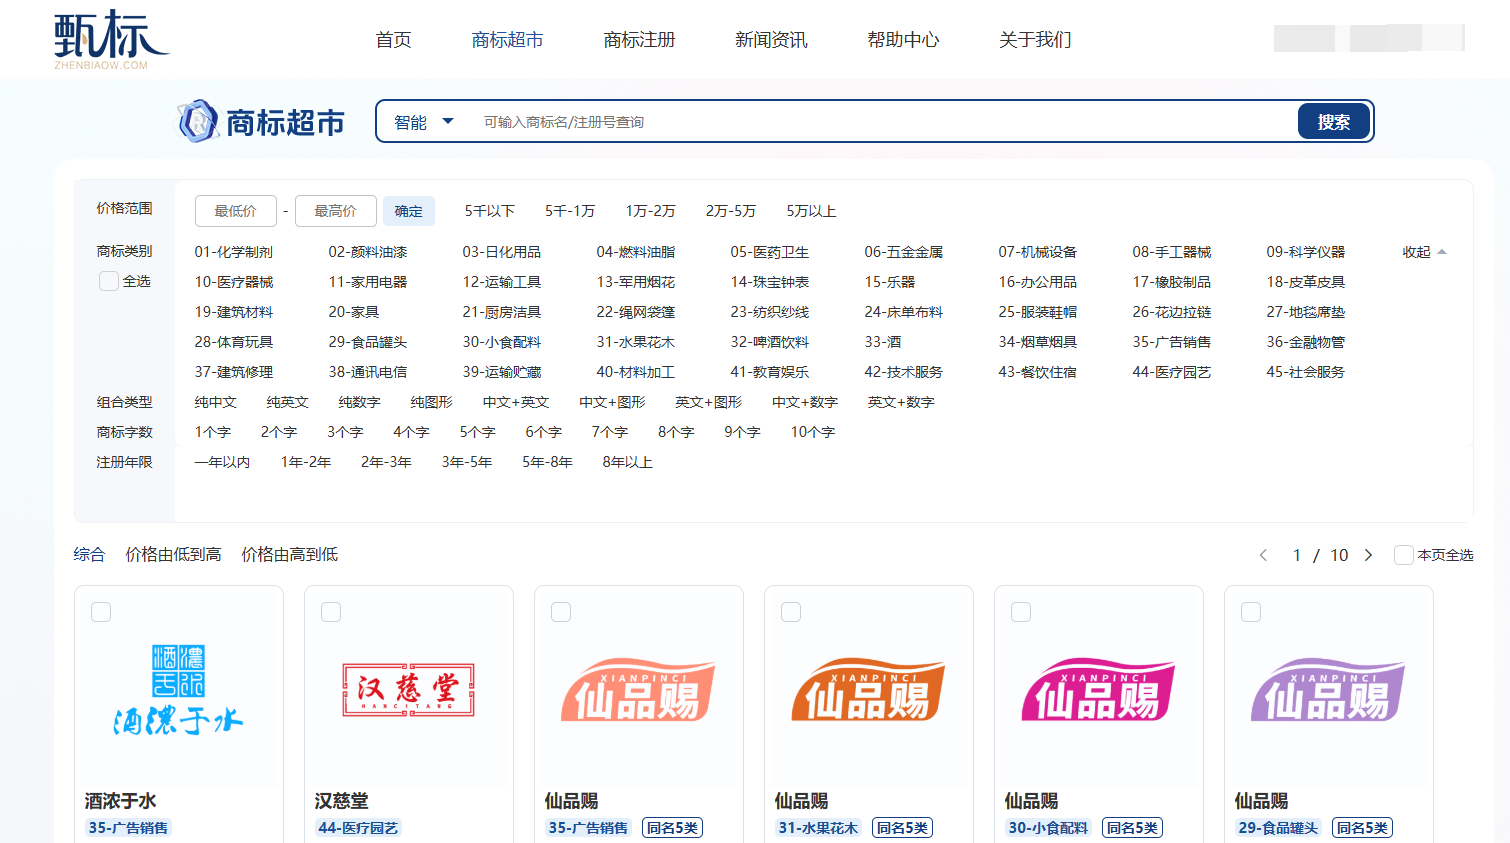The height and width of the screenshot is (843, 1510).
Task: Select checkbox on 仙品赐 29-食品罐头 card
Action: tap(1251, 612)
